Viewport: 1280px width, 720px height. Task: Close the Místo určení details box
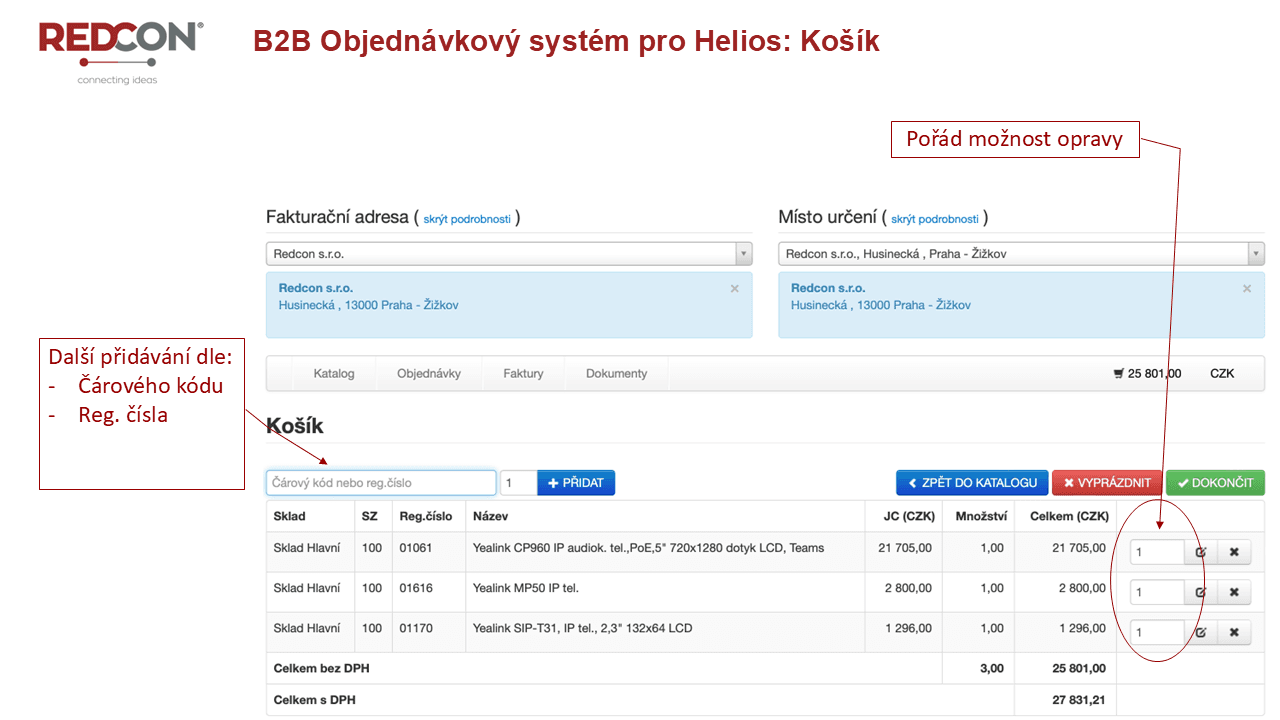1247,288
